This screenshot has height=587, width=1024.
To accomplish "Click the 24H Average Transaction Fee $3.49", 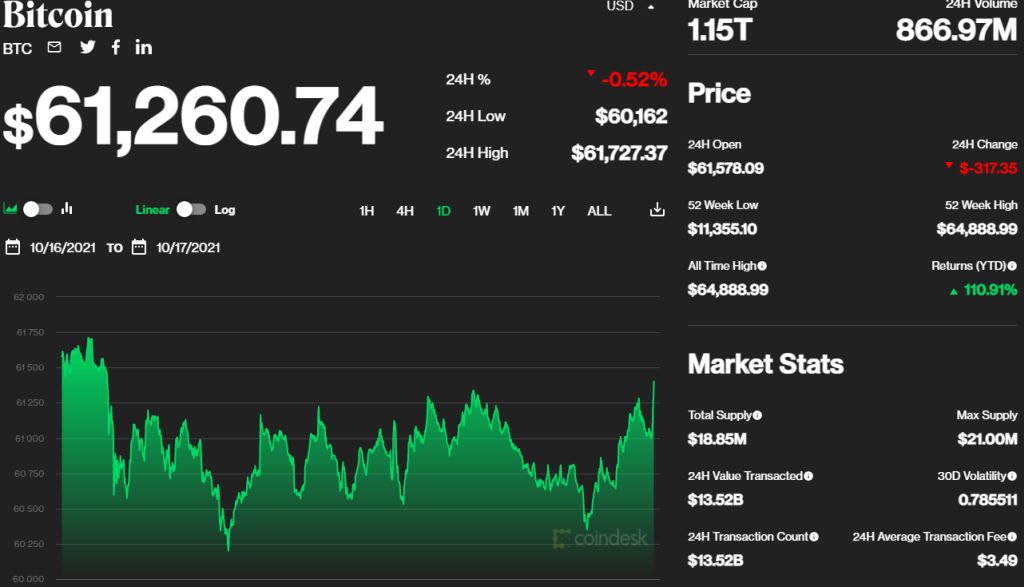I will [x=997, y=561].
